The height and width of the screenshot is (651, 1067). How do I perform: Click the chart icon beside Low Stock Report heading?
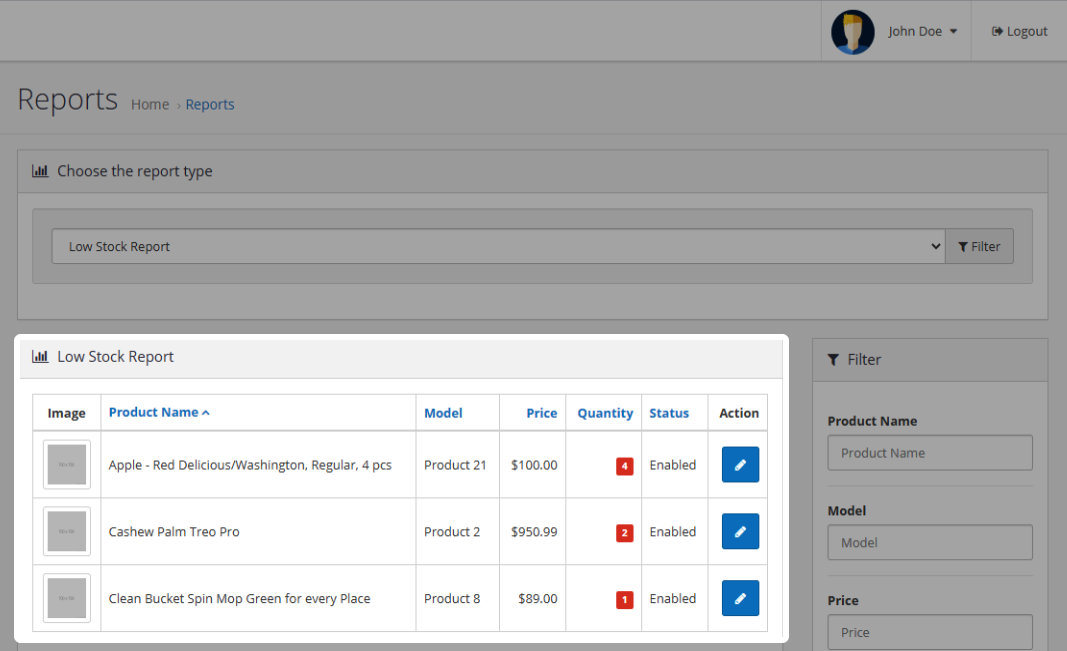40,357
